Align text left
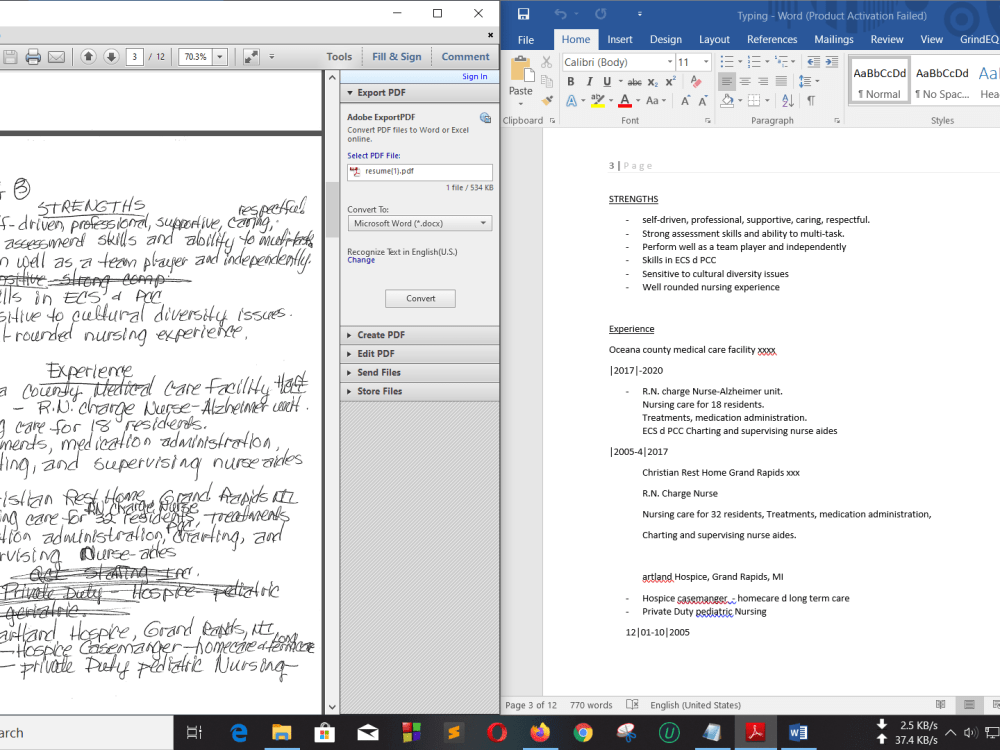 click(x=726, y=82)
